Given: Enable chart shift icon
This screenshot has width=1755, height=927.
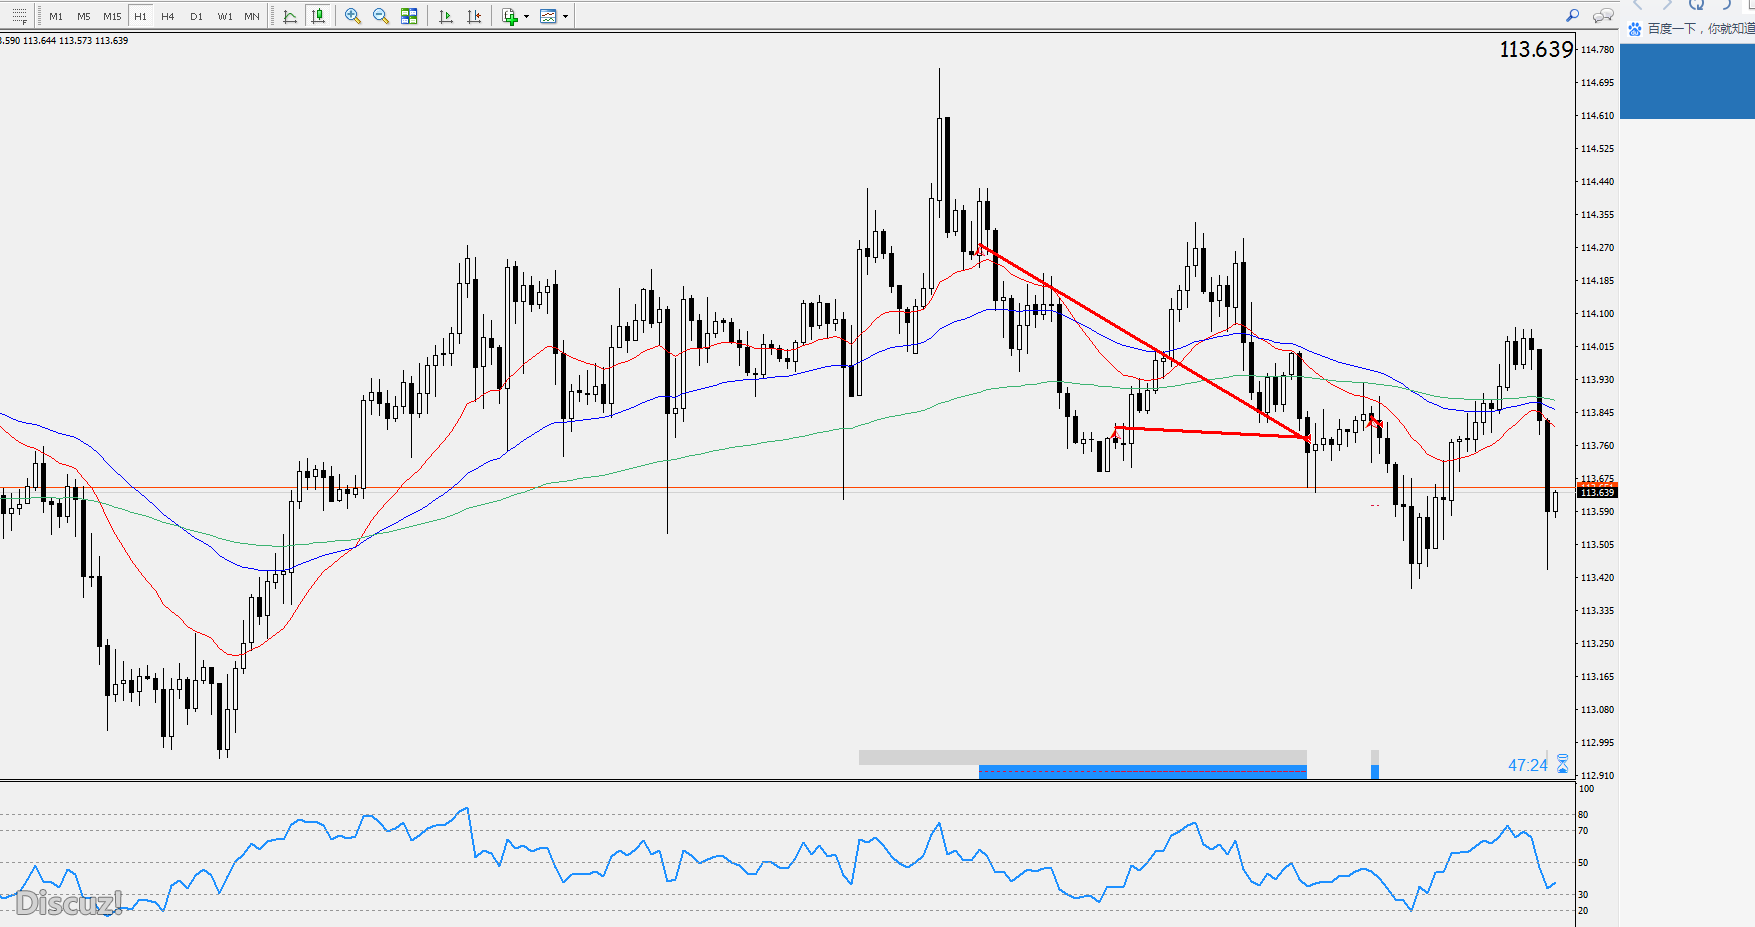Looking at the screenshot, I should coord(474,16).
